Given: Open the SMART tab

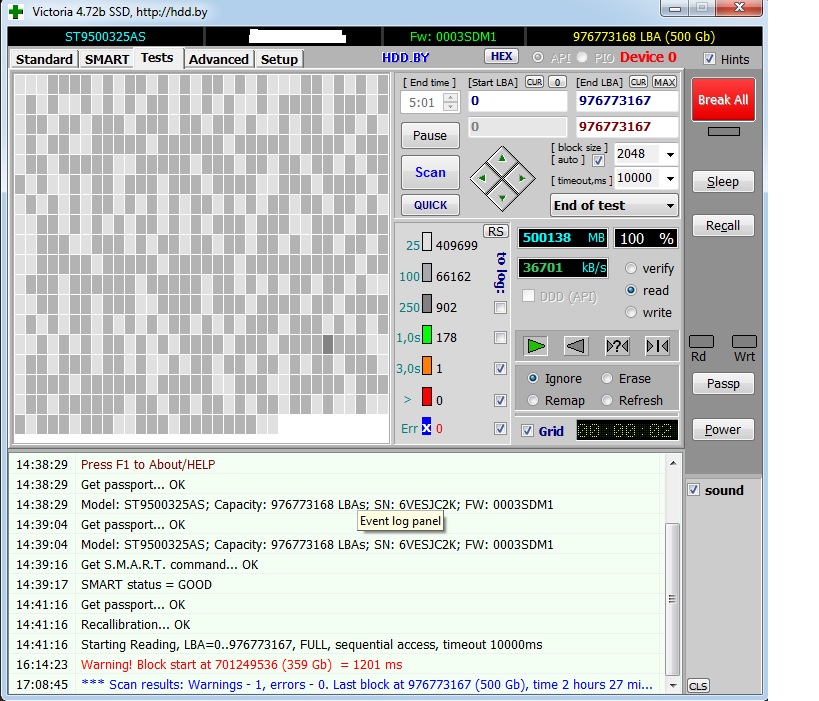Looking at the screenshot, I should tap(107, 59).
